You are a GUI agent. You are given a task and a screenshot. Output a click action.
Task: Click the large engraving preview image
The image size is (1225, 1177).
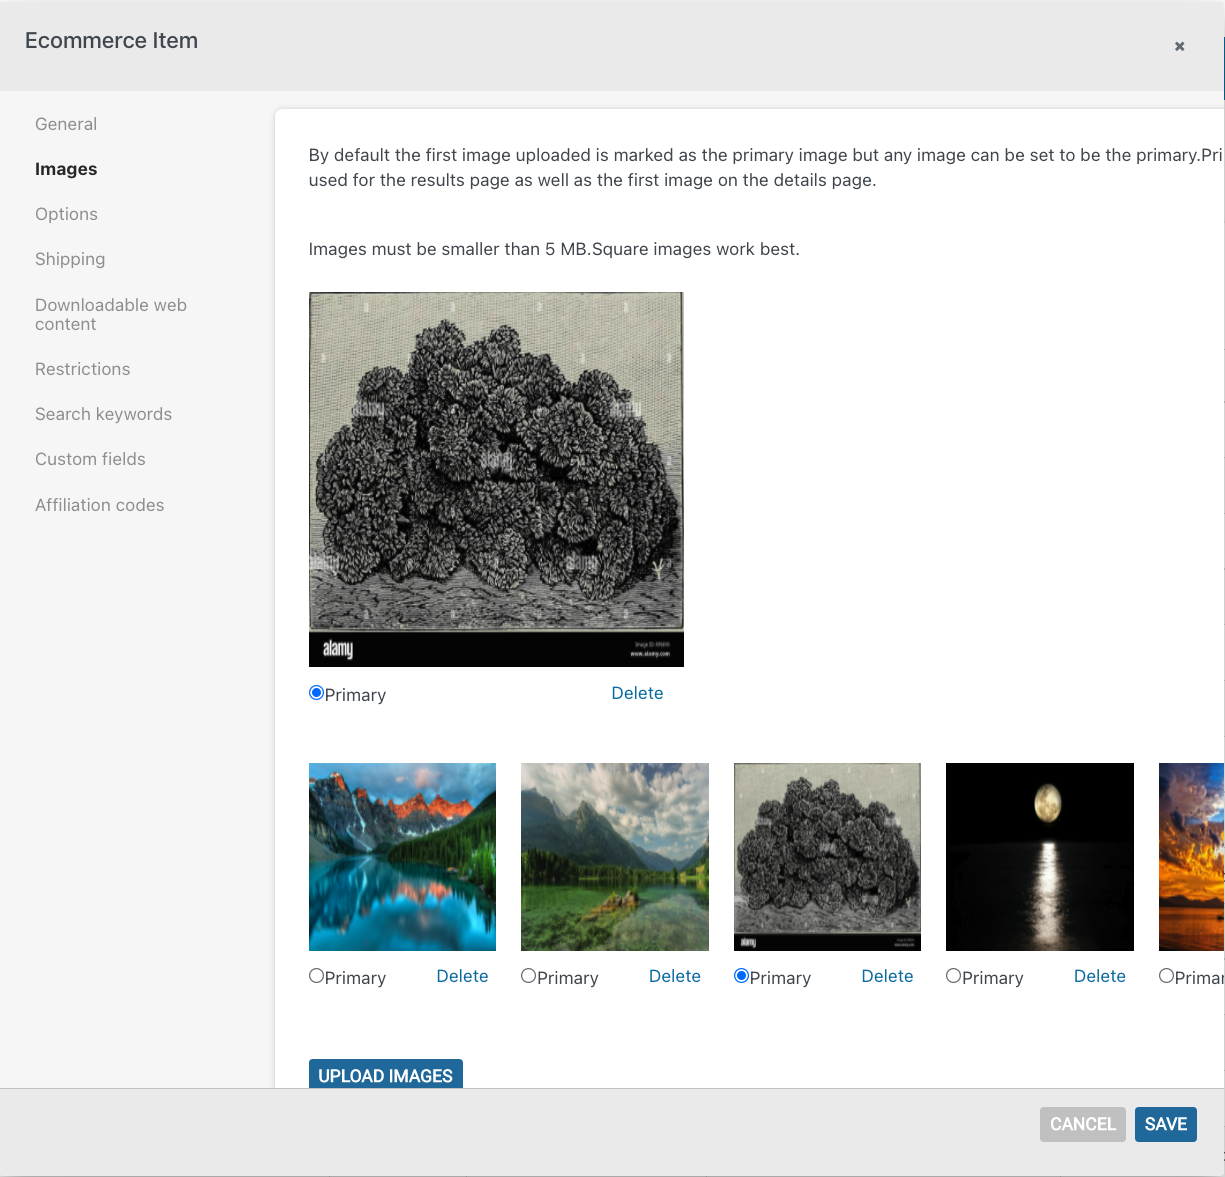496,479
